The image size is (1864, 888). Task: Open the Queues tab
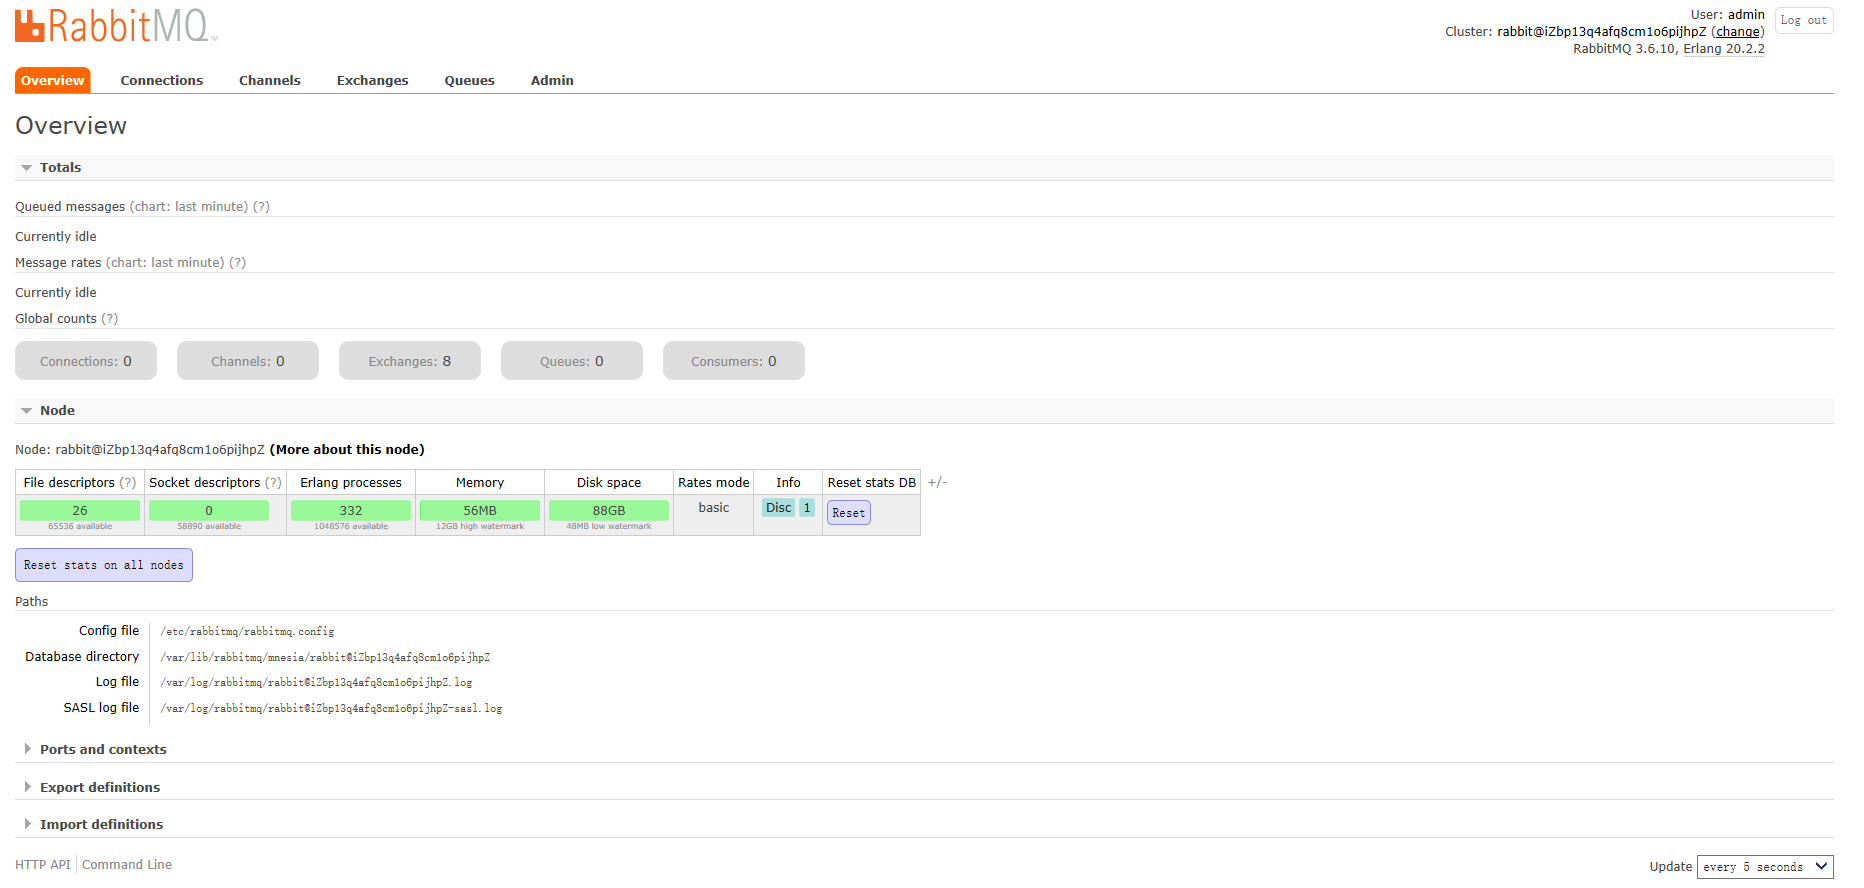pos(469,81)
